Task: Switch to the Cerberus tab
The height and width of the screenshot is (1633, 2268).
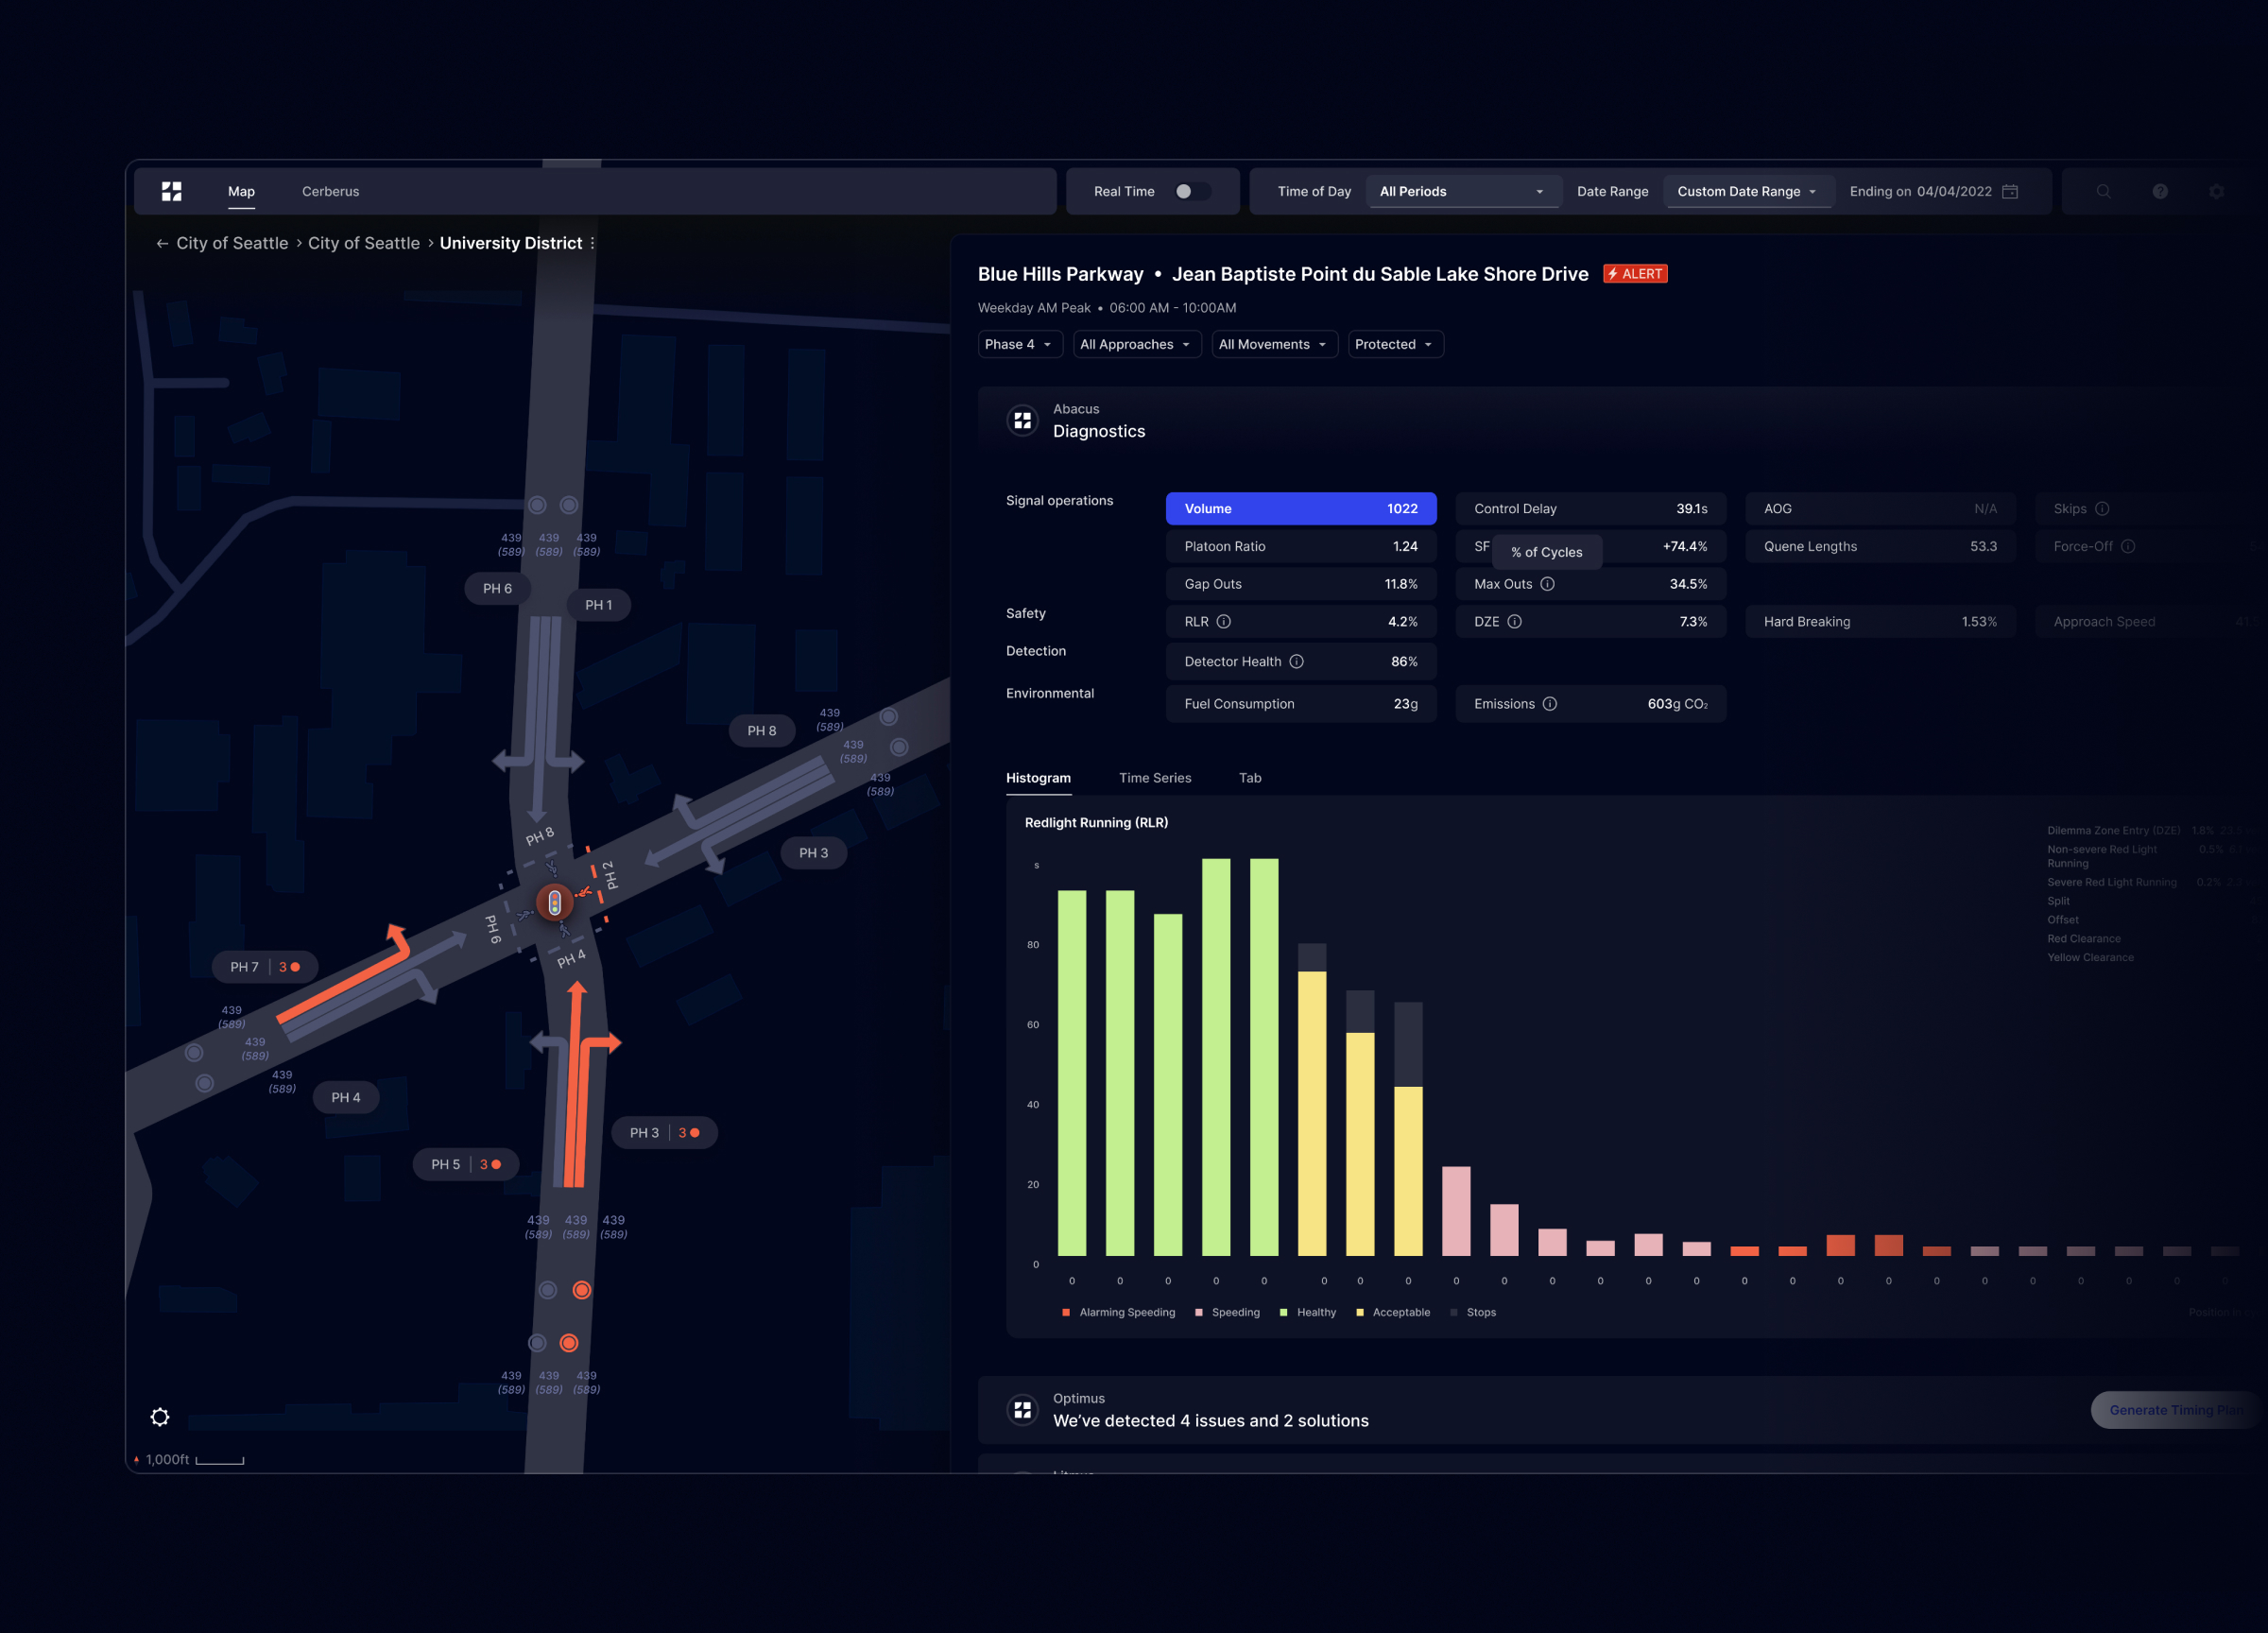Action: click(x=330, y=191)
